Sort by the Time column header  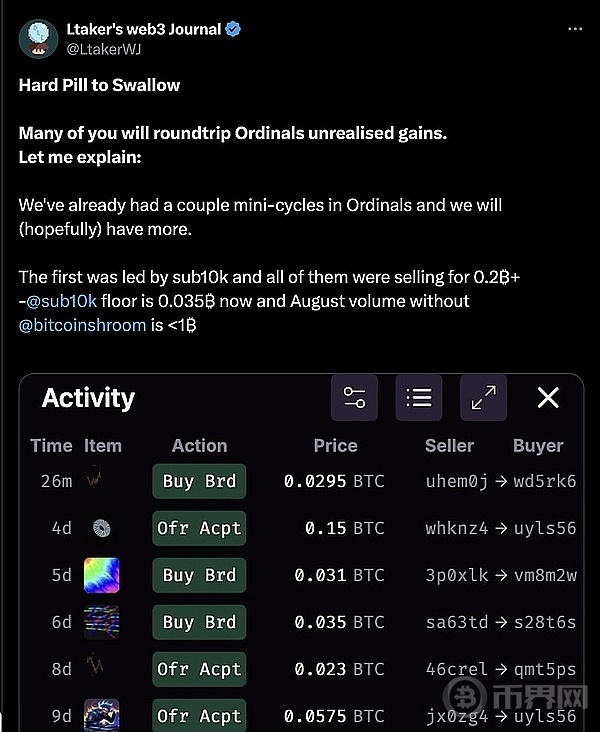click(51, 446)
